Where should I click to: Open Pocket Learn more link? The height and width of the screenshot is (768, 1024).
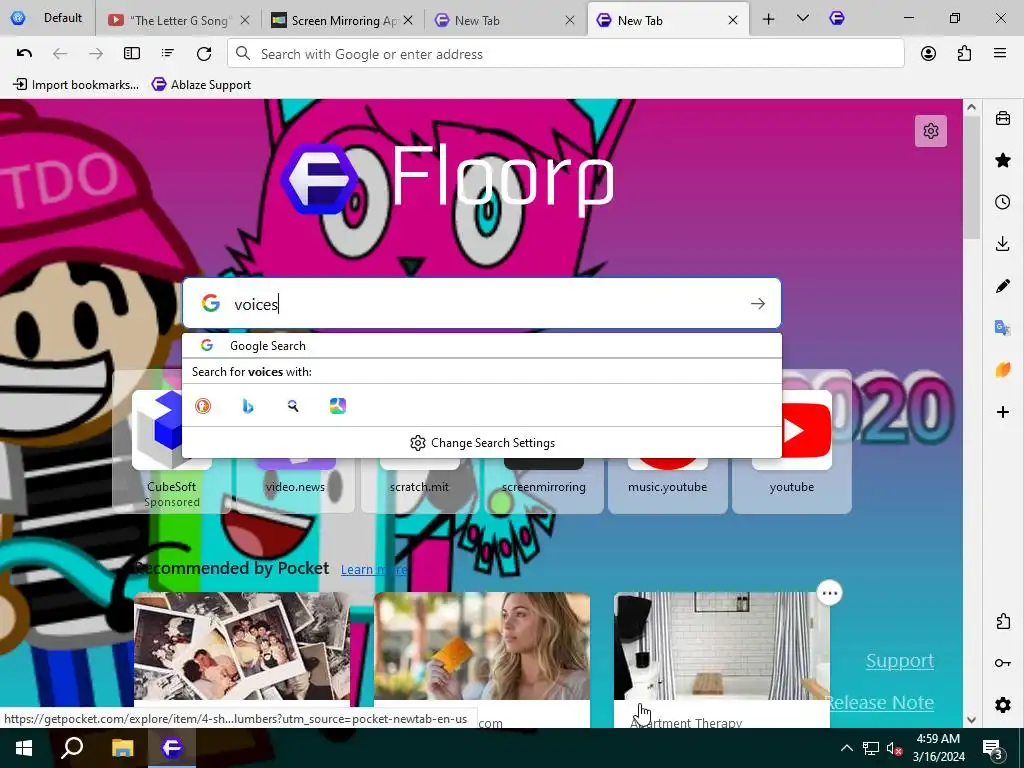tap(374, 569)
